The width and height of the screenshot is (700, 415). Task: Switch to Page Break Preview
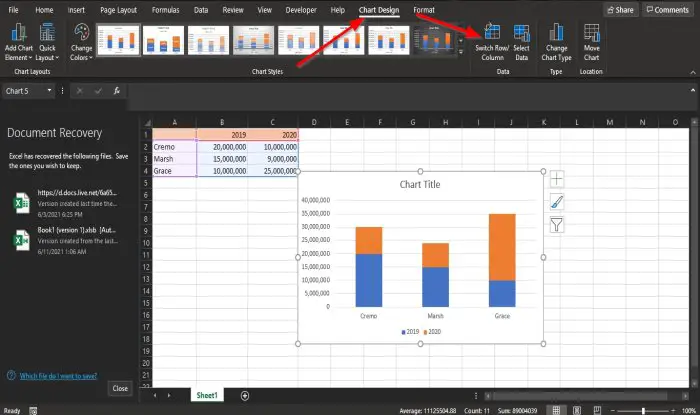click(597, 410)
